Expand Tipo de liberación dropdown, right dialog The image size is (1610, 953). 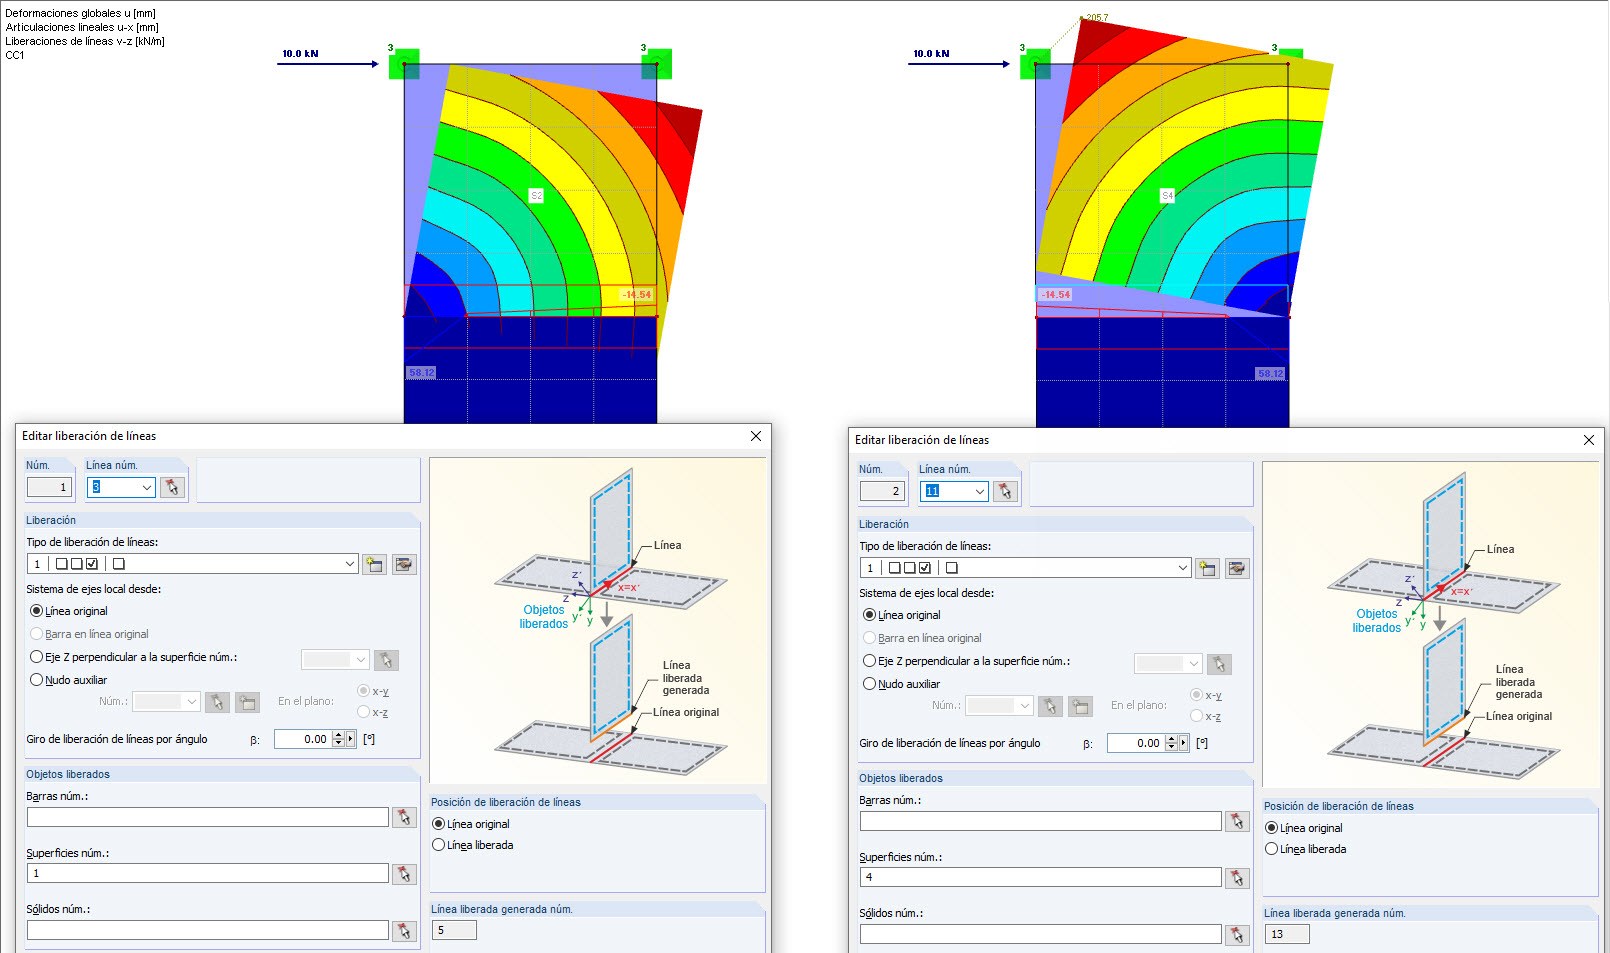point(1182,568)
